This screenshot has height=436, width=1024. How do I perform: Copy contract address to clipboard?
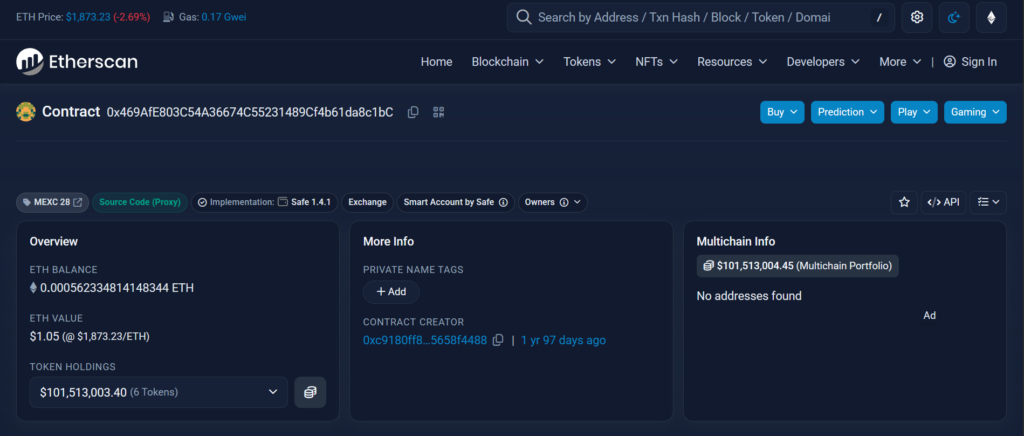[x=413, y=112]
